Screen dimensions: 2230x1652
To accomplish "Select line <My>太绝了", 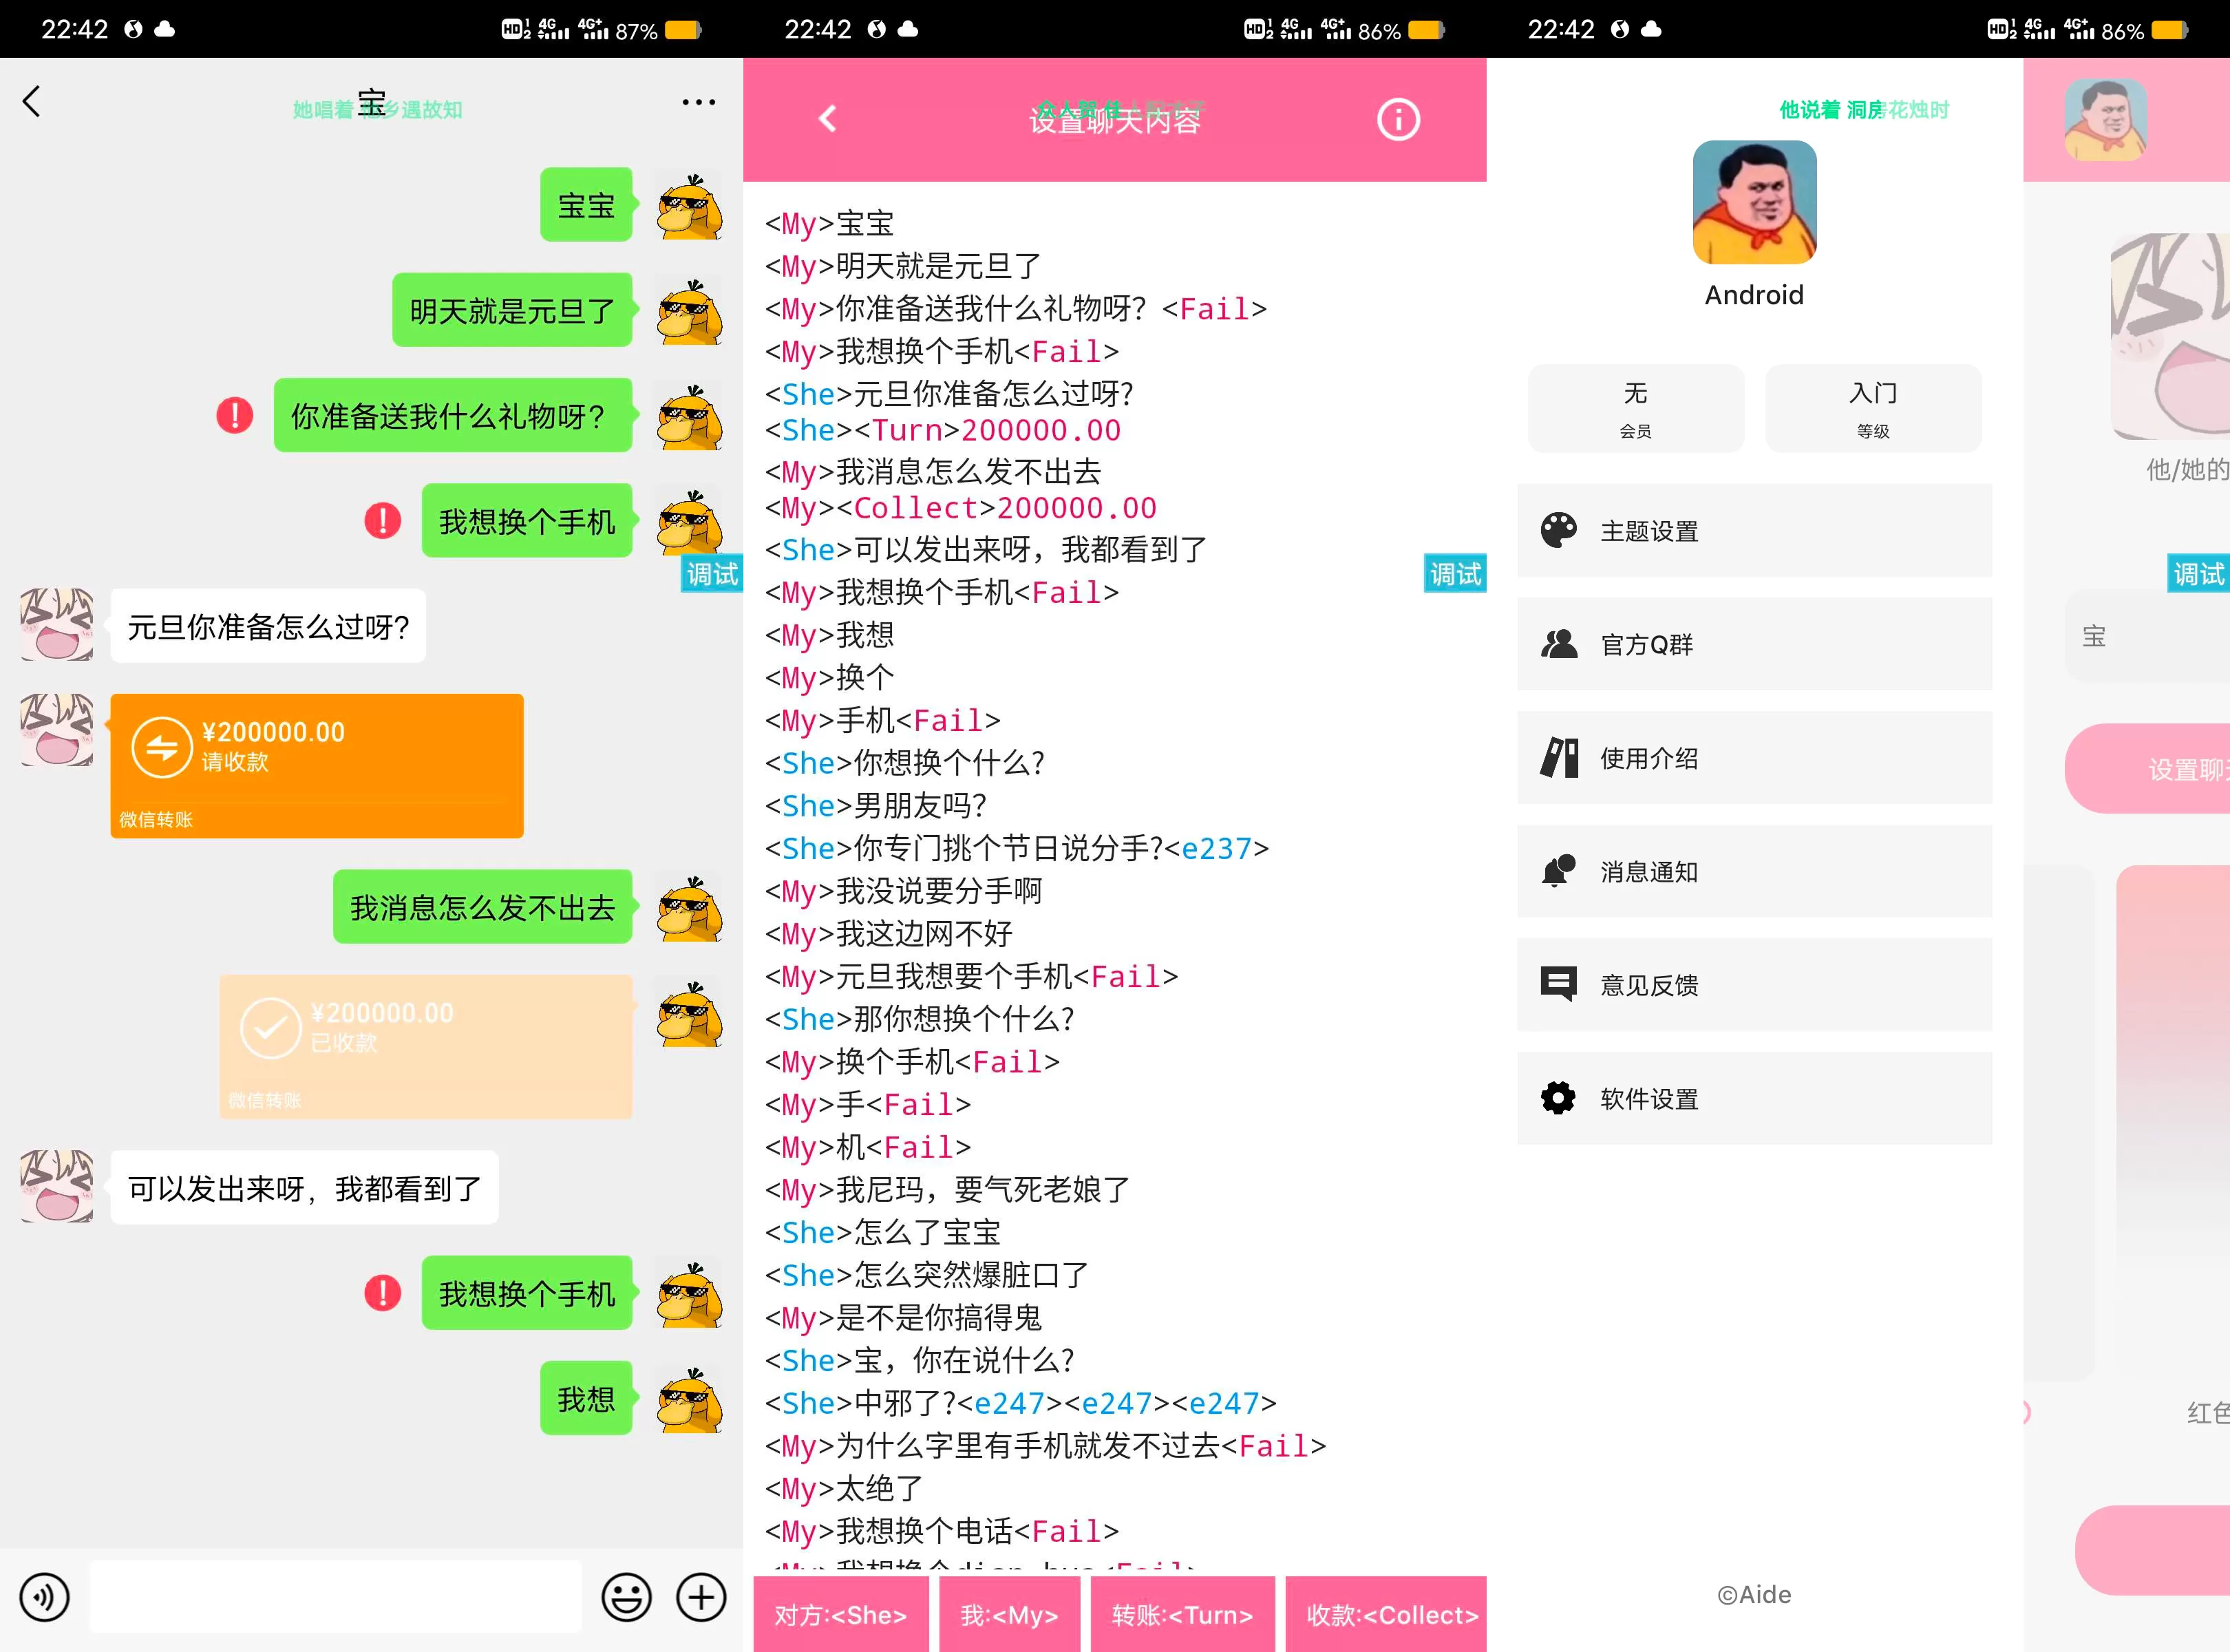I will [843, 1488].
